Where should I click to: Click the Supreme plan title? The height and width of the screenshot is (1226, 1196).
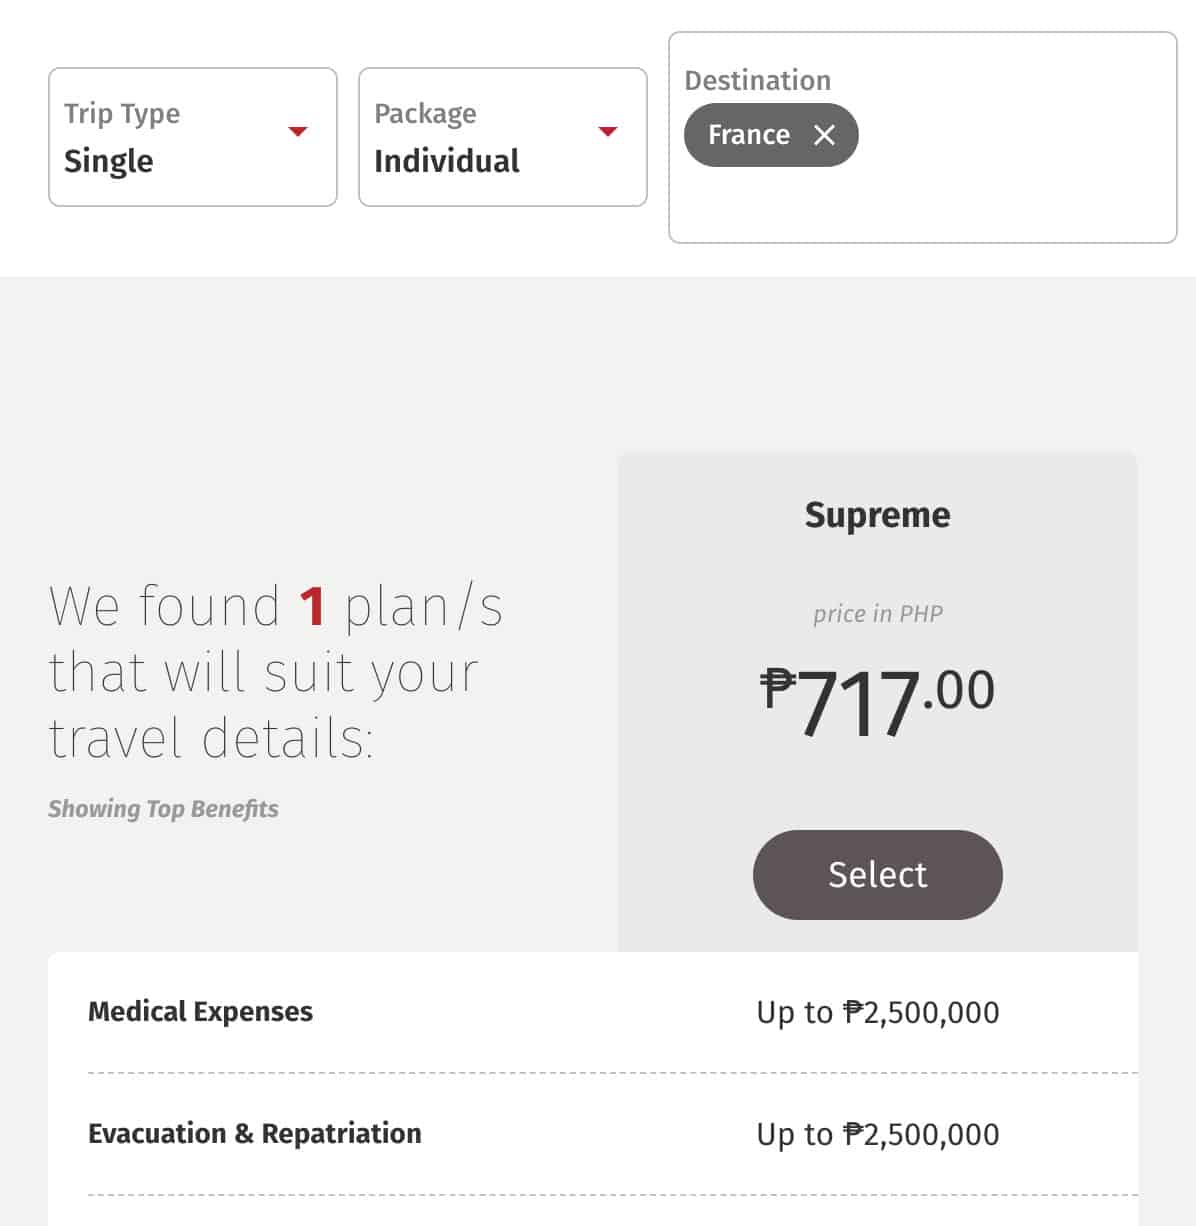click(x=877, y=515)
